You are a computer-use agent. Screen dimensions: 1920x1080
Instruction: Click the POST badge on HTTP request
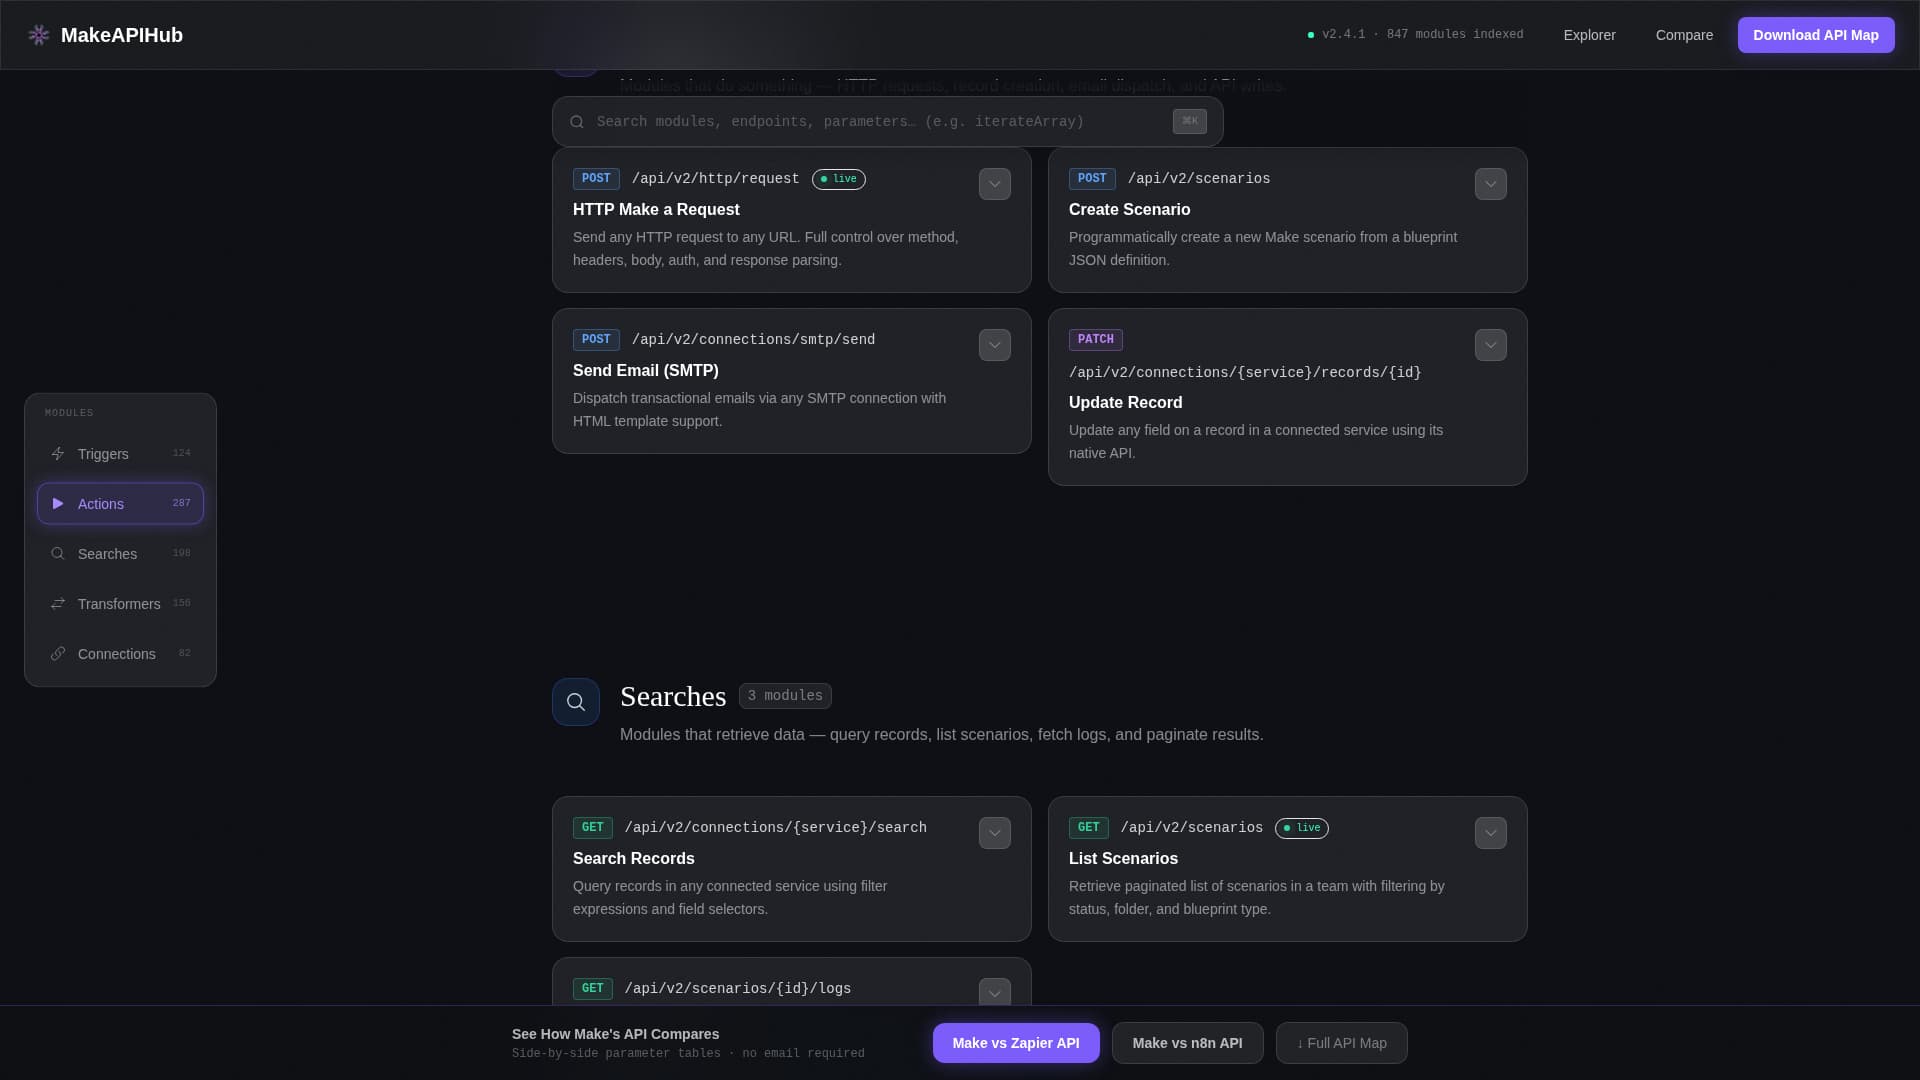click(596, 179)
